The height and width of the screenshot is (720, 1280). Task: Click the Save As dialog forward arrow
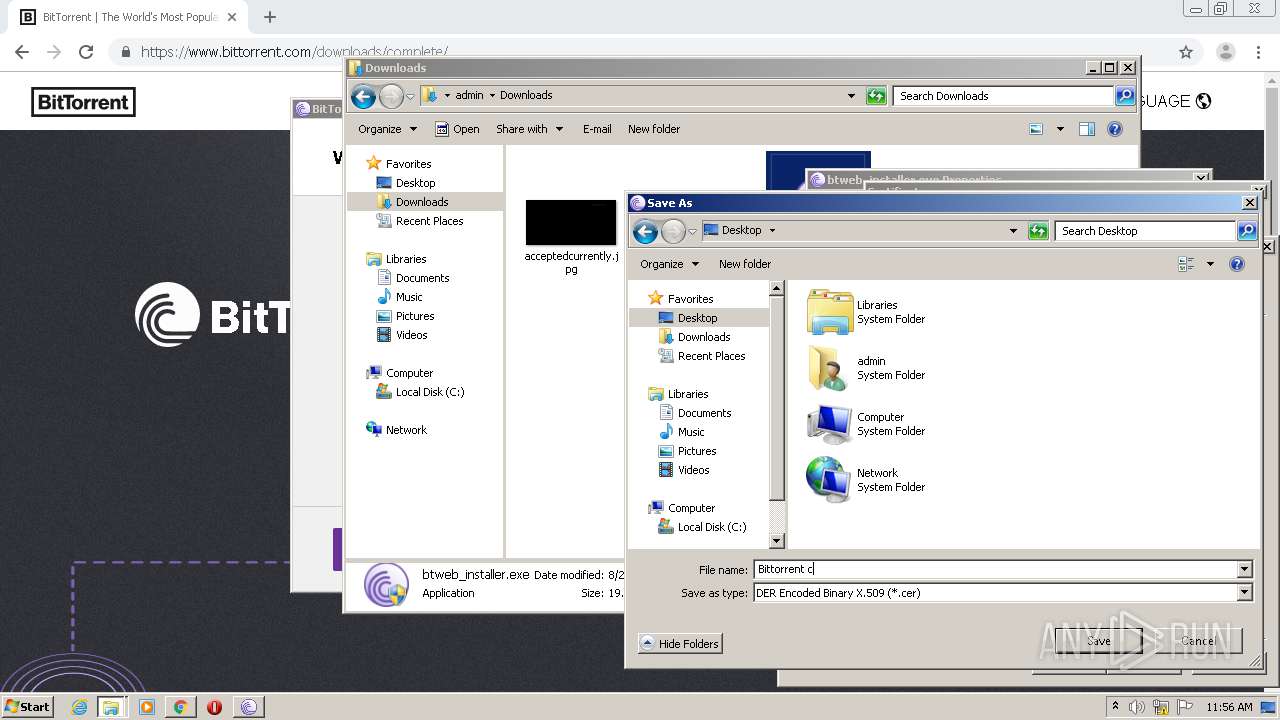(x=673, y=231)
